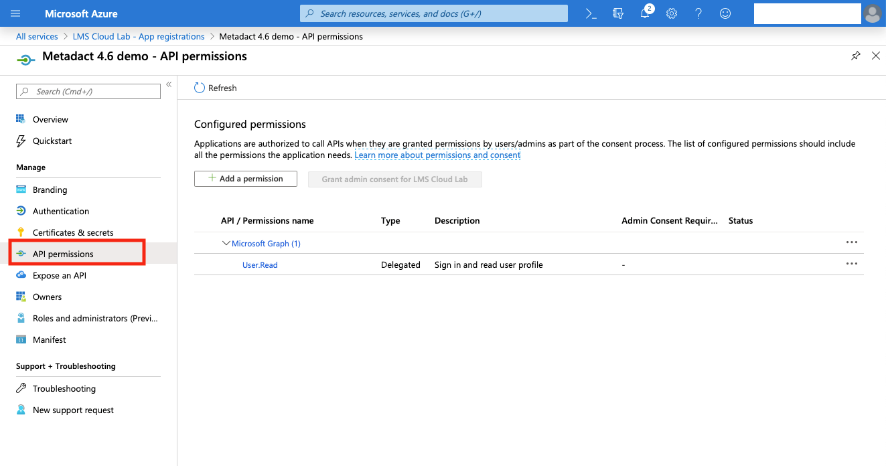886x466 pixels.
Task: Open the Help question mark icon
Action: click(698, 14)
